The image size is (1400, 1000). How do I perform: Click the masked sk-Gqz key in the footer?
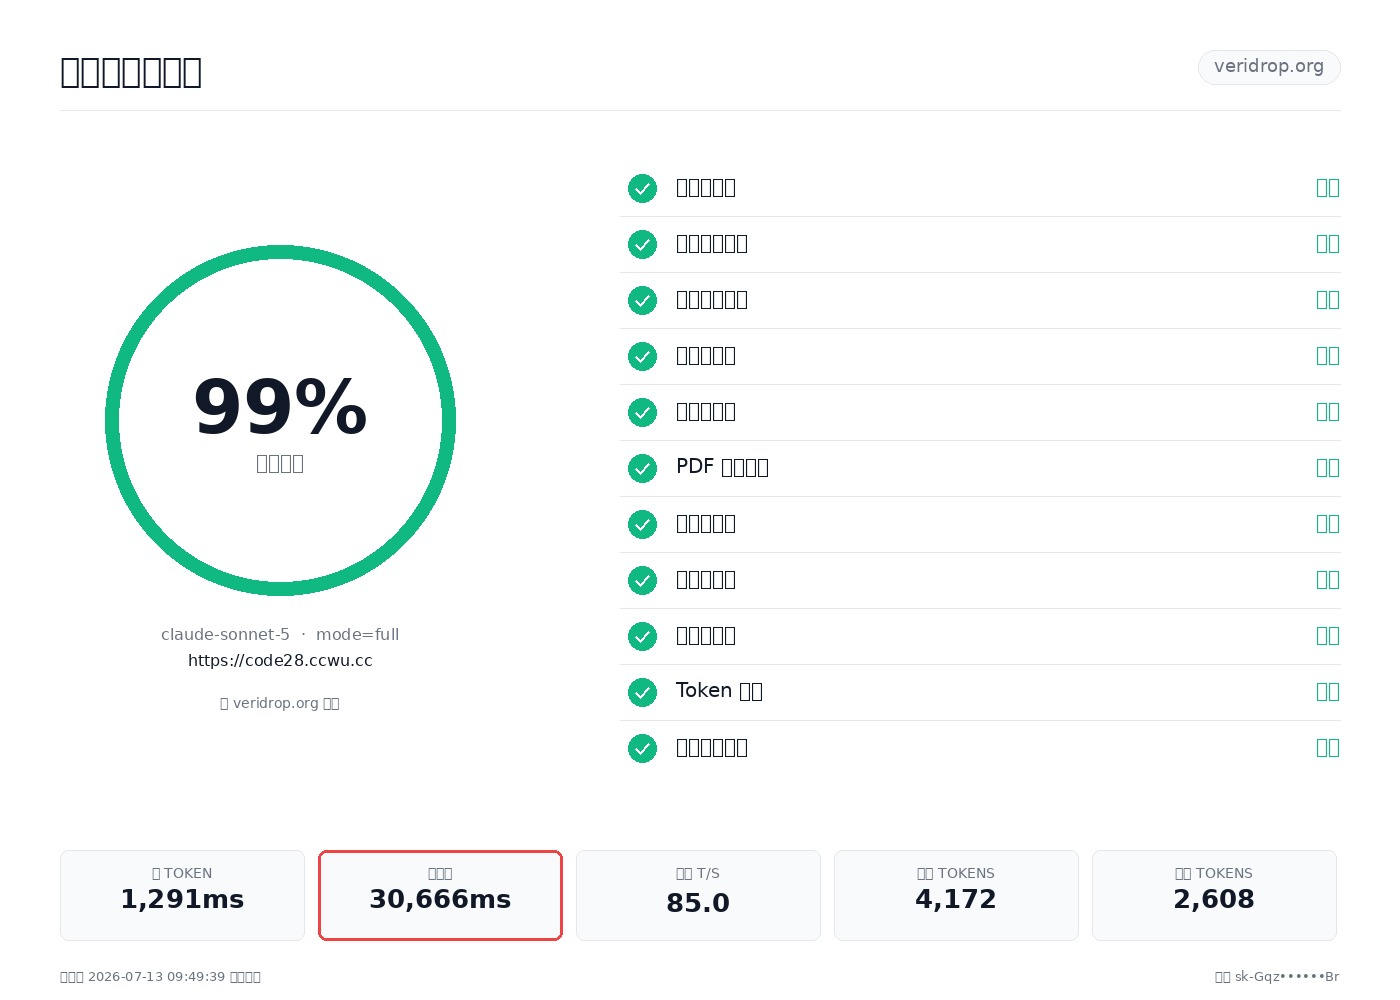click(1287, 977)
